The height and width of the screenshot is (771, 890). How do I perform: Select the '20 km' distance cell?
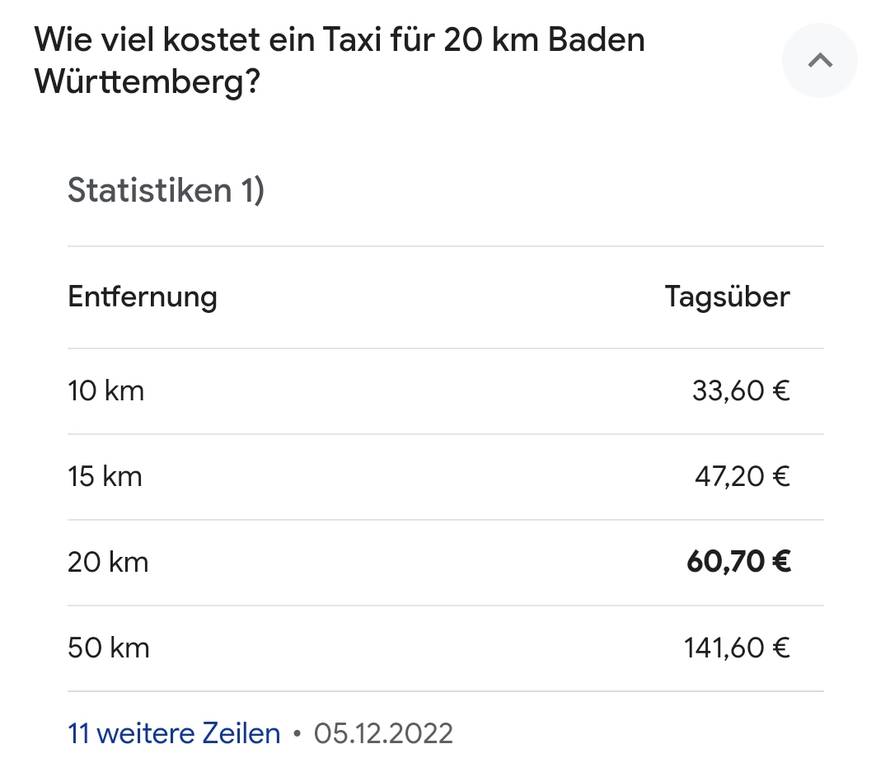click(x=108, y=562)
